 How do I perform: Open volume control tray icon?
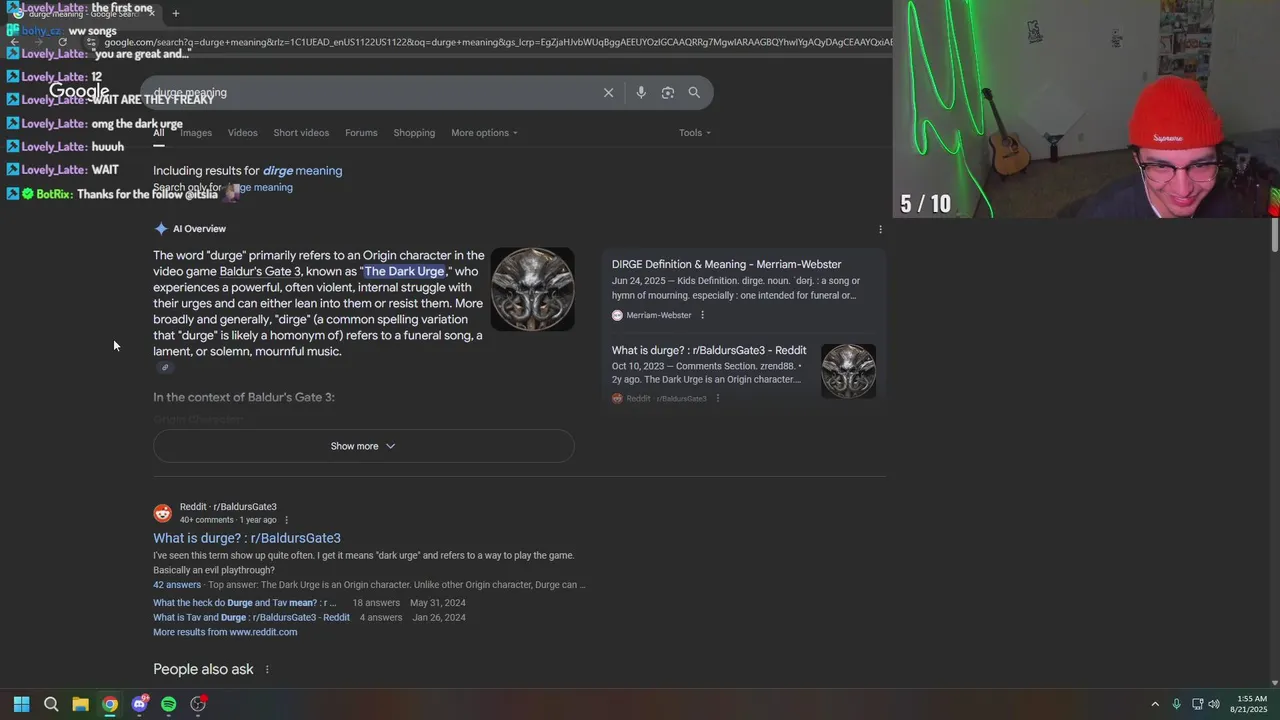(x=1214, y=704)
